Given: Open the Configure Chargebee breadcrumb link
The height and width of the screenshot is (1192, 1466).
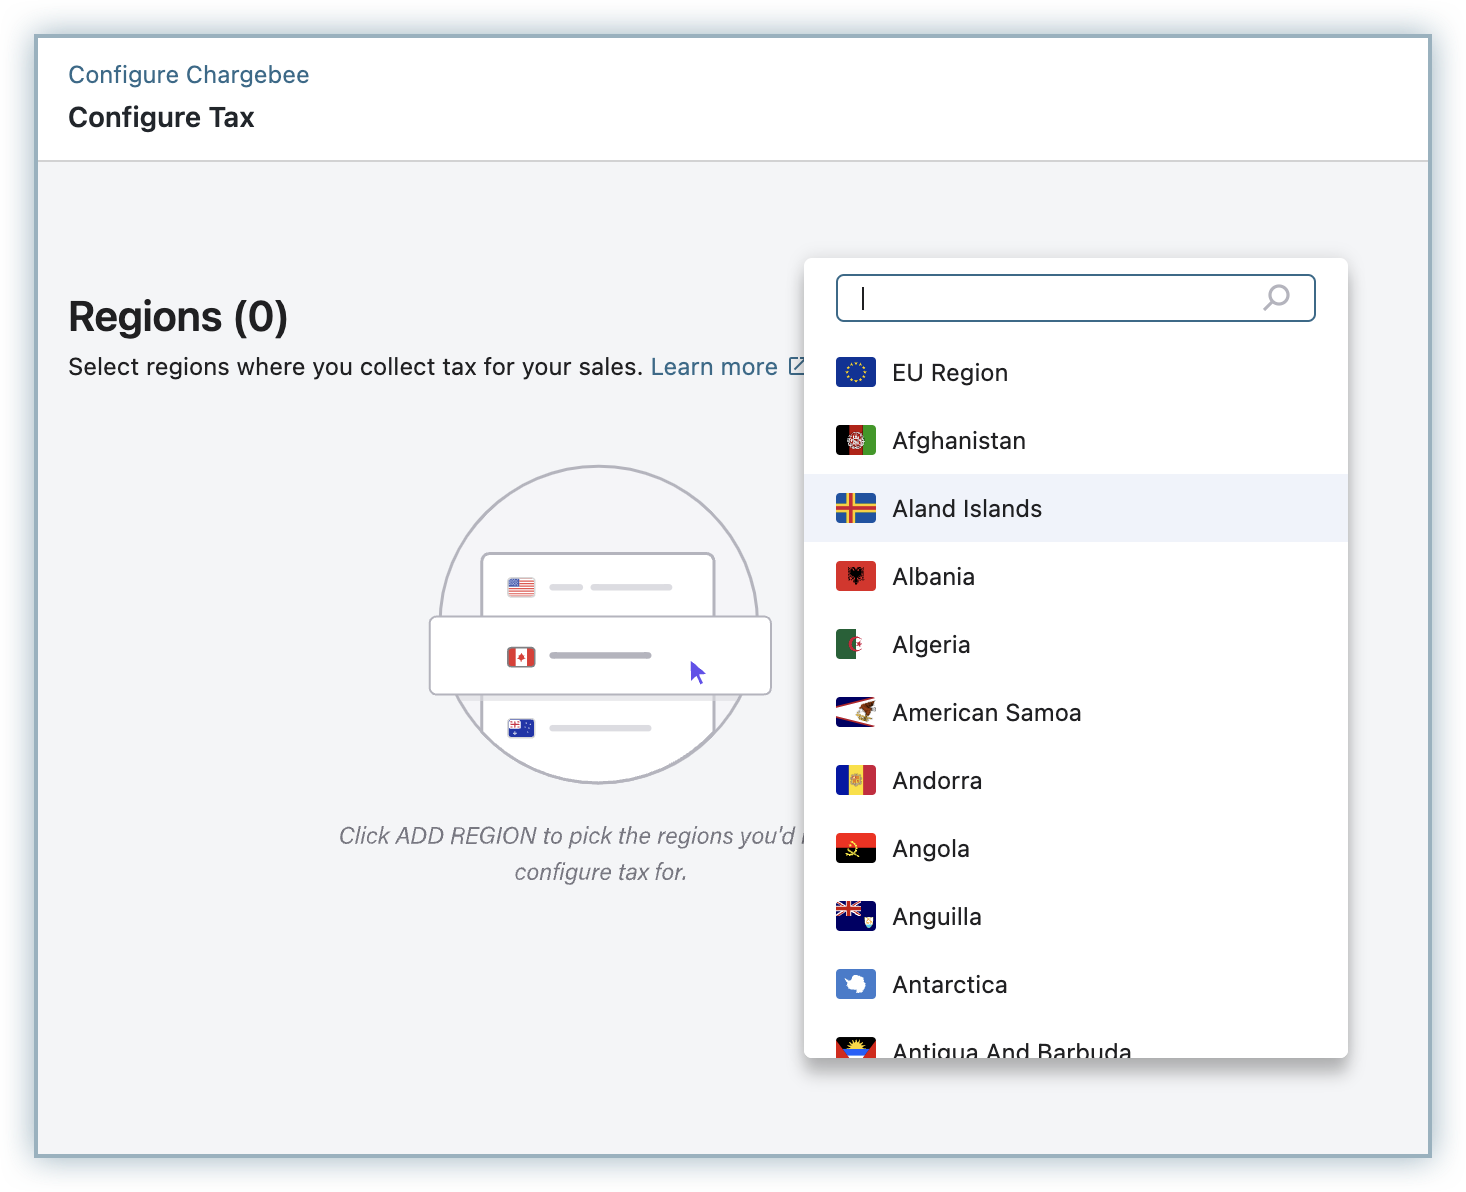Looking at the screenshot, I should [188, 75].
